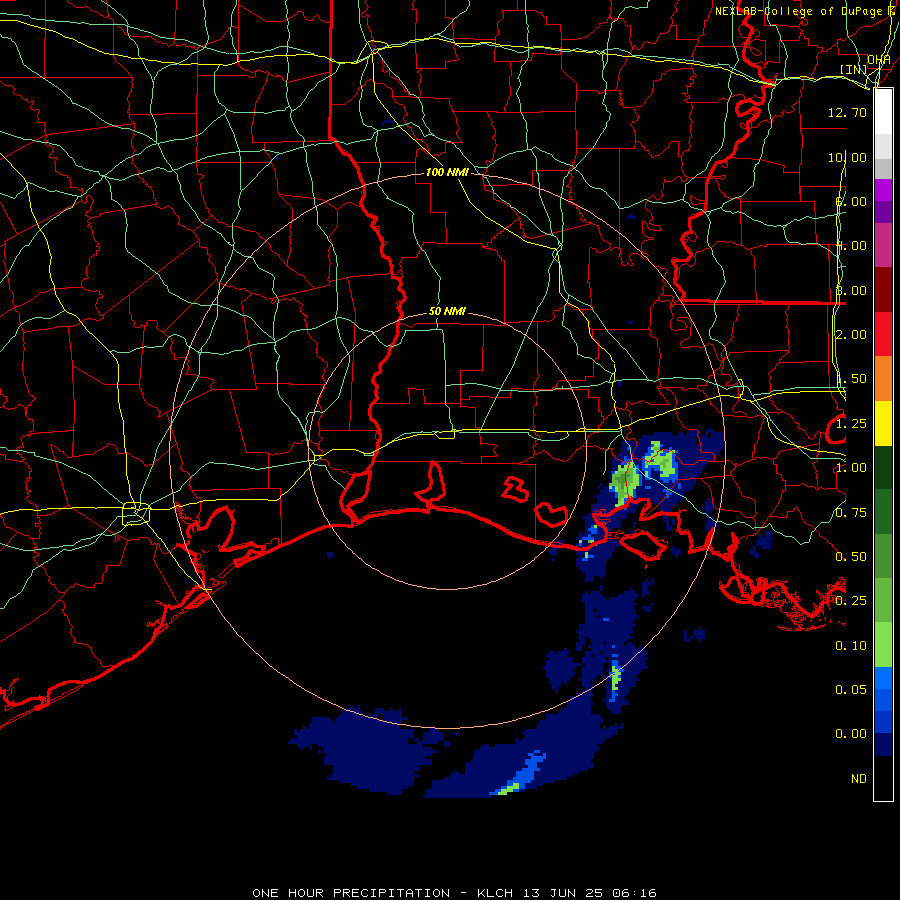Click the white swatch at the top of the color scale
The image size is (900, 900).
click(x=883, y=112)
